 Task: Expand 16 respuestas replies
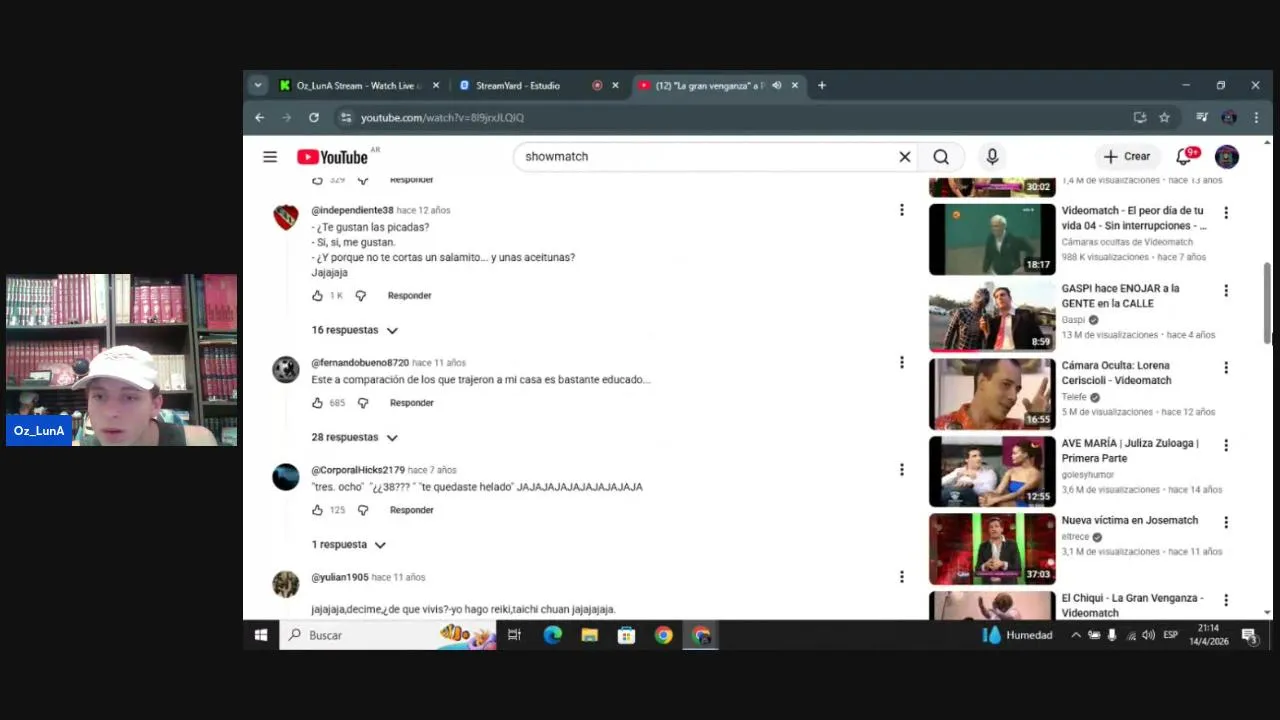(x=355, y=330)
